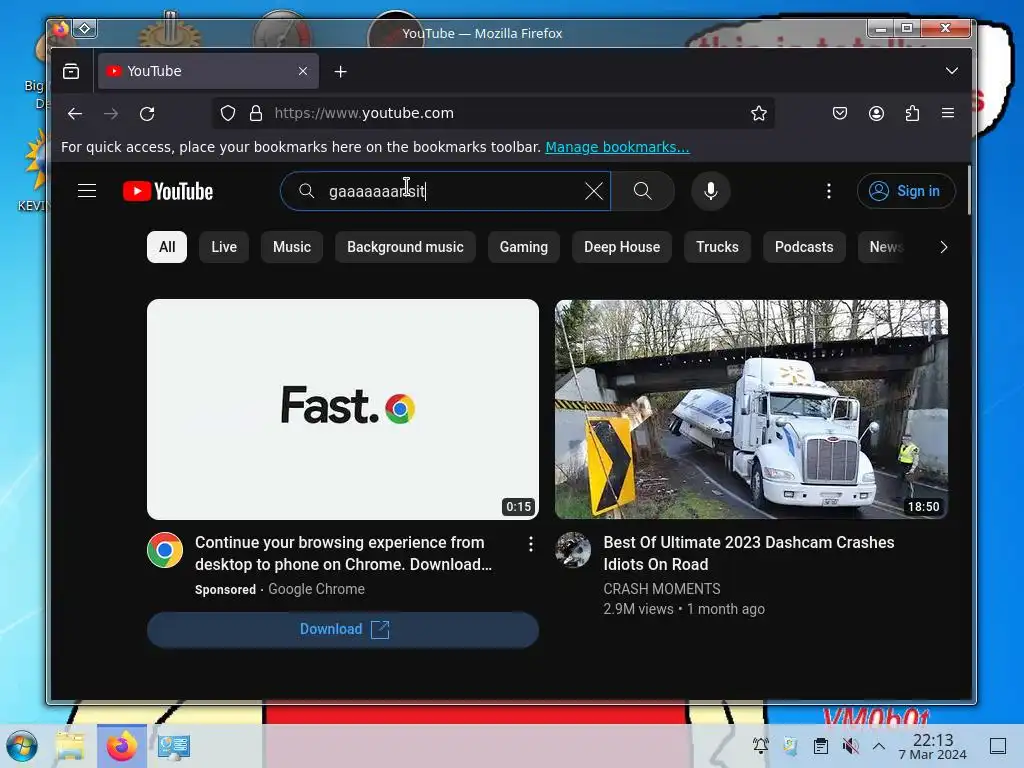The image size is (1024, 768).
Task: Select the Music filter chip
Action: coord(292,247)
